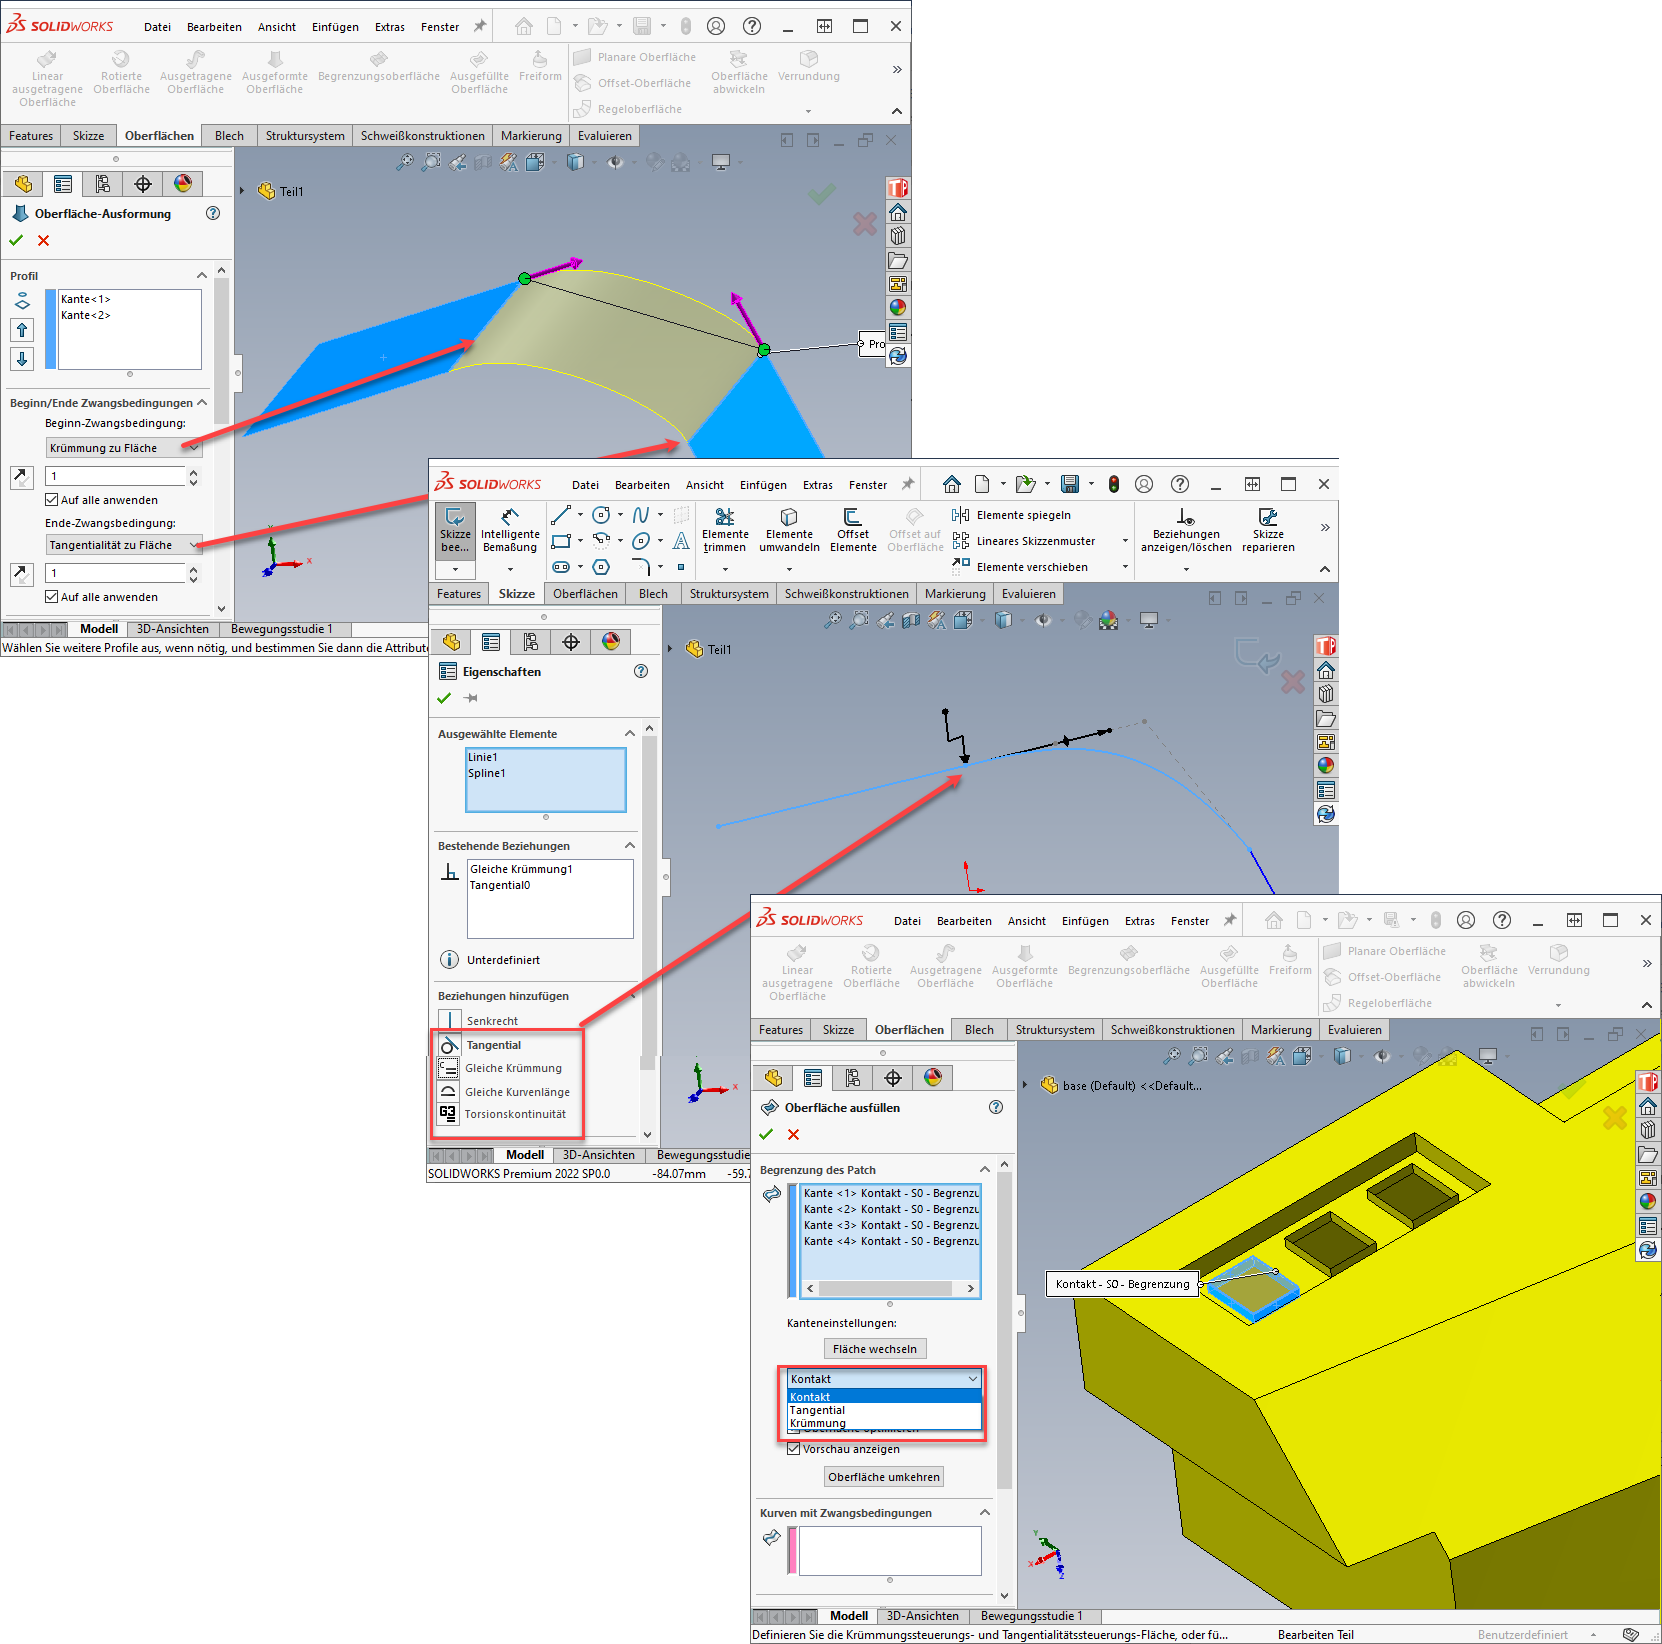
Task: Toggle first 'Auf alle anwenden' checkbox
Action: tap(52, 500)
